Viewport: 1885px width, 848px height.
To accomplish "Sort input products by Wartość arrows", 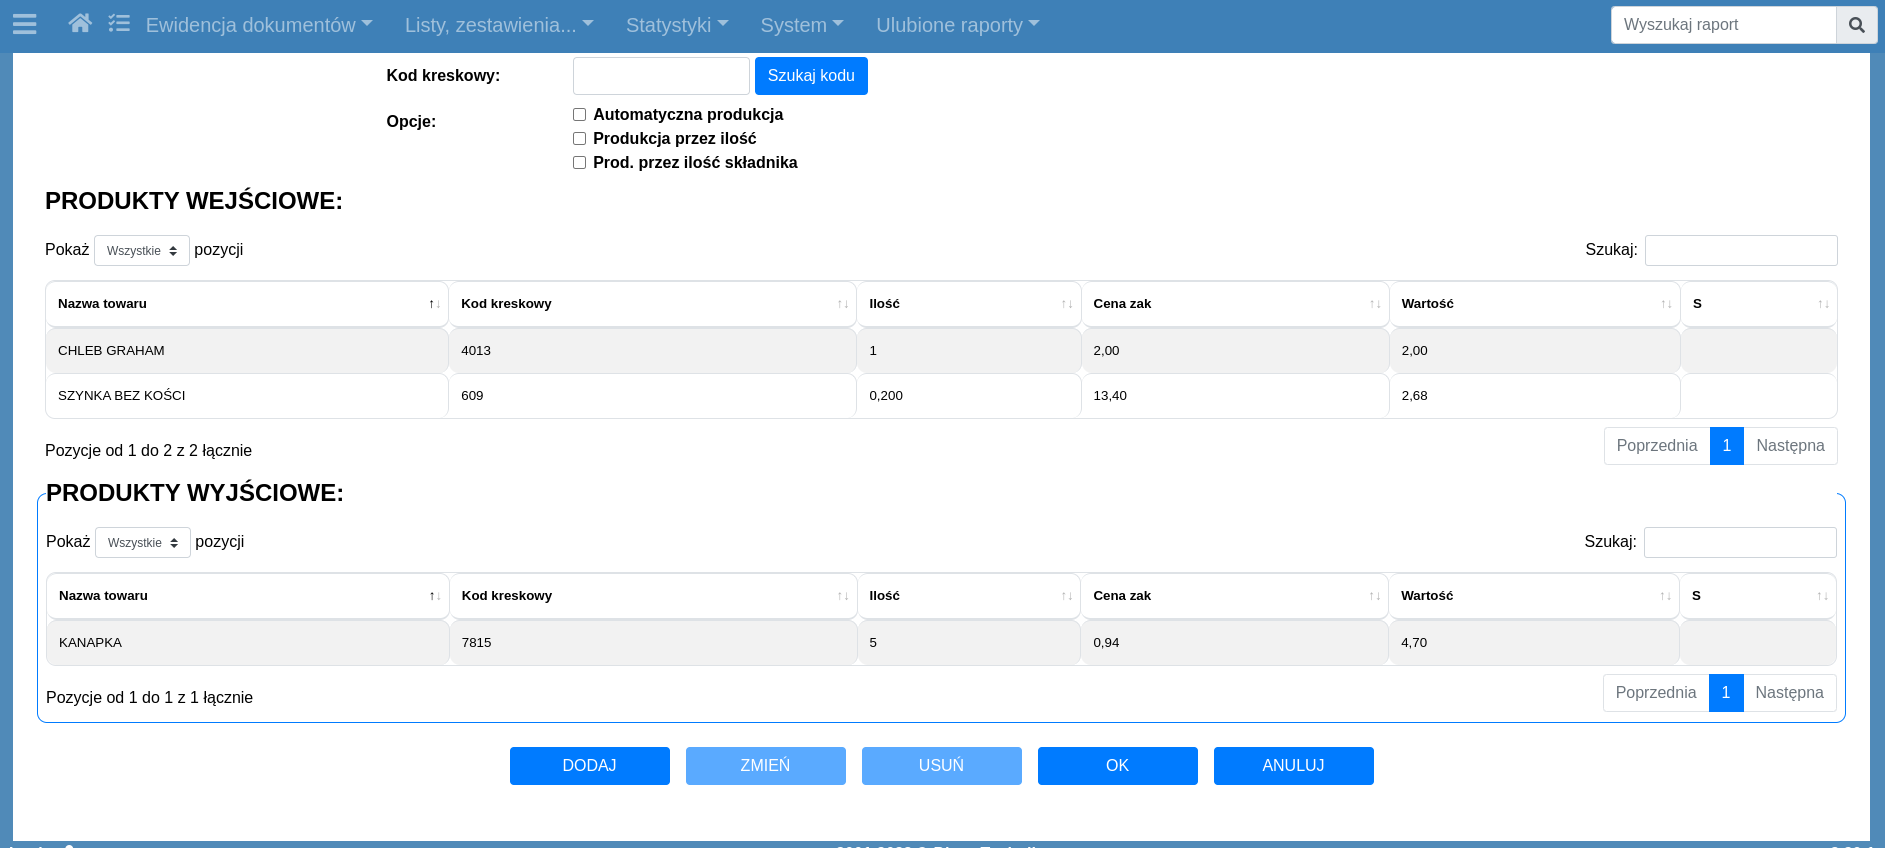I will [x=1666, y=304].
